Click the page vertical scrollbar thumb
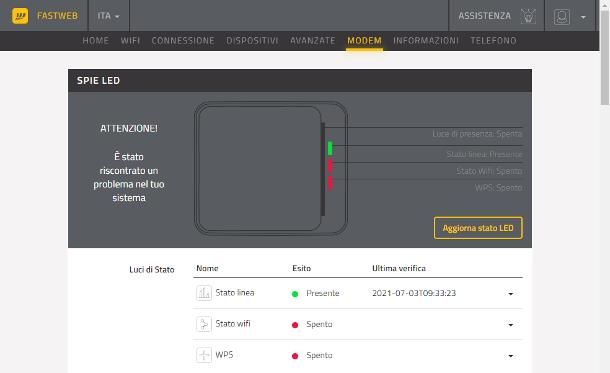 pos(605,58)
